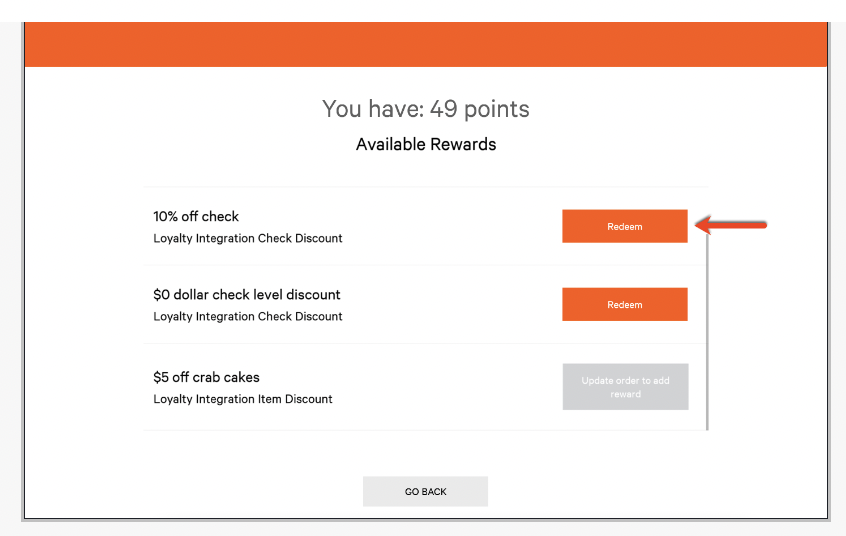This screenshot has width=846, height=536.
Task: Click the 'You have: 49 points' text
Action: [425, 109]
